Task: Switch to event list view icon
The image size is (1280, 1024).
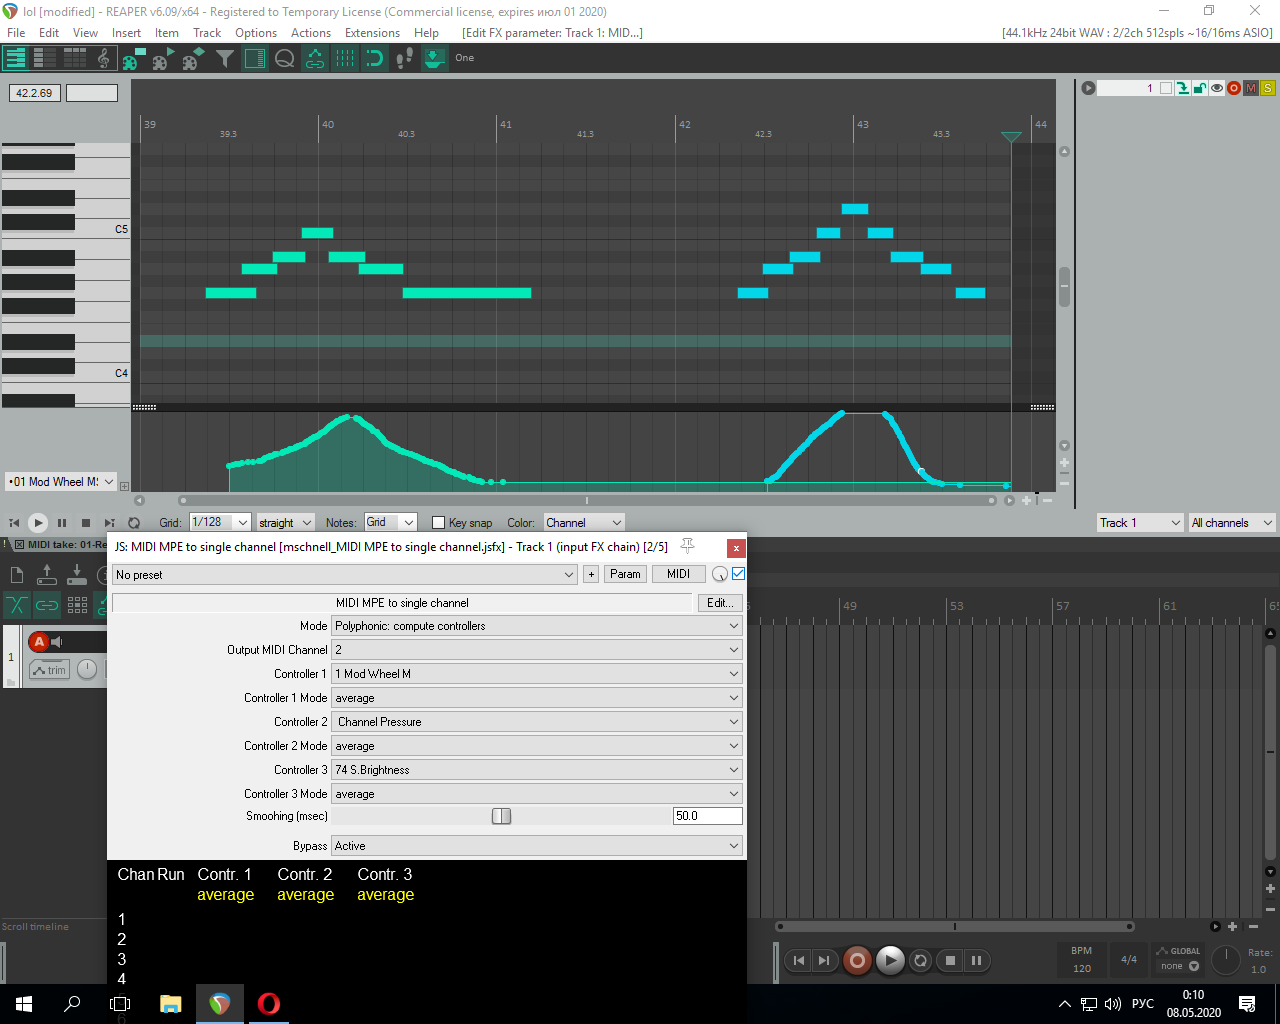Action: click(x=75, y=58)
